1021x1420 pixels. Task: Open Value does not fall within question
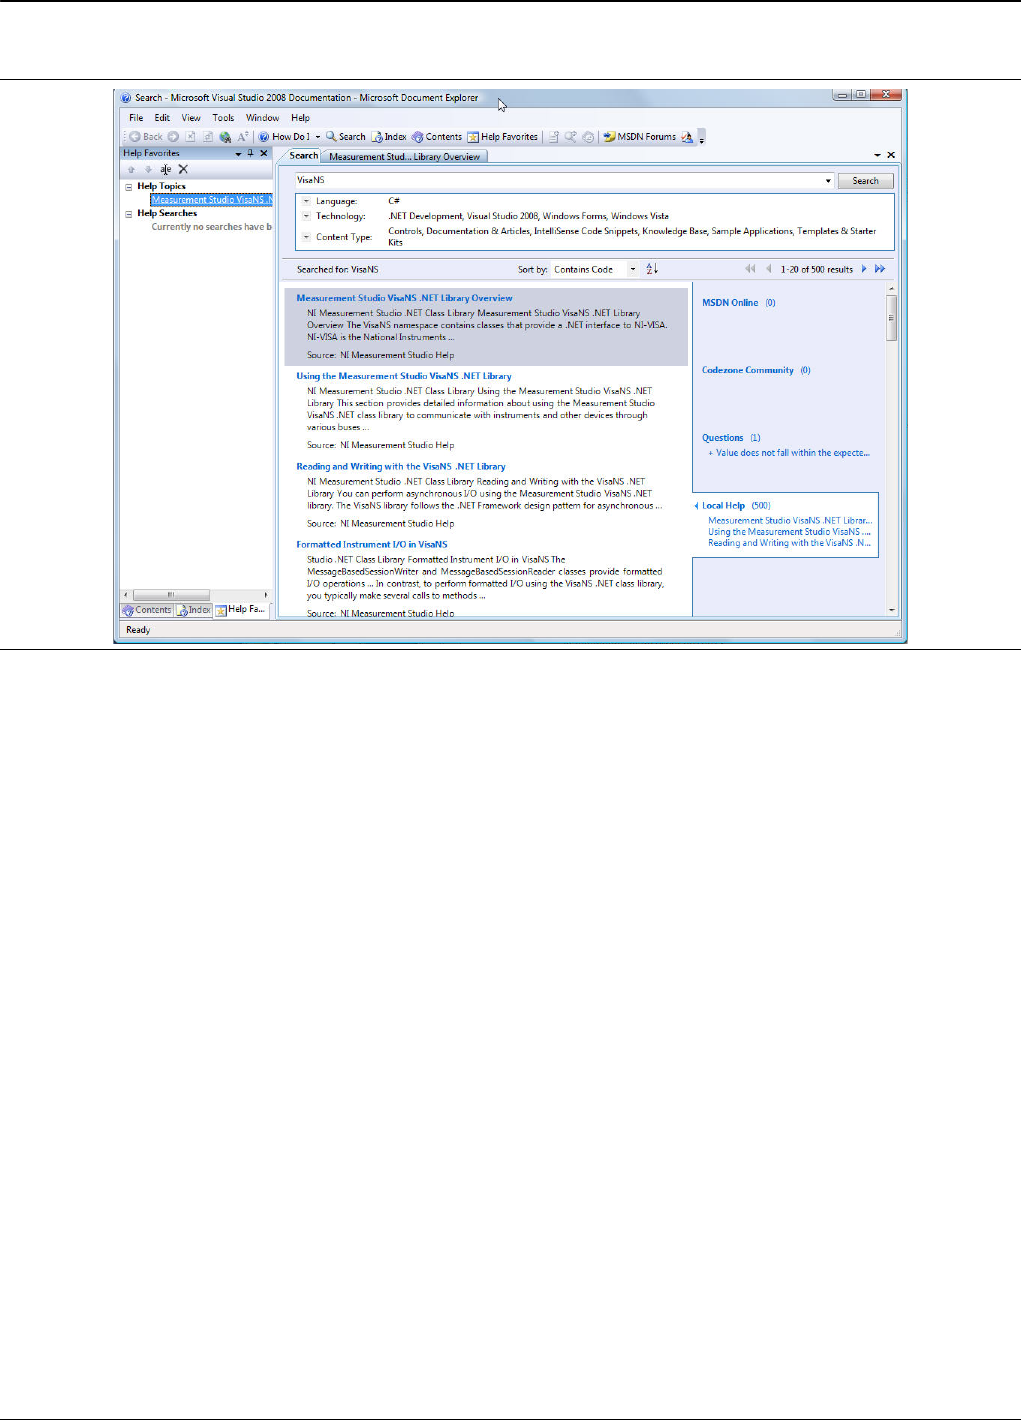pos(793,453)
